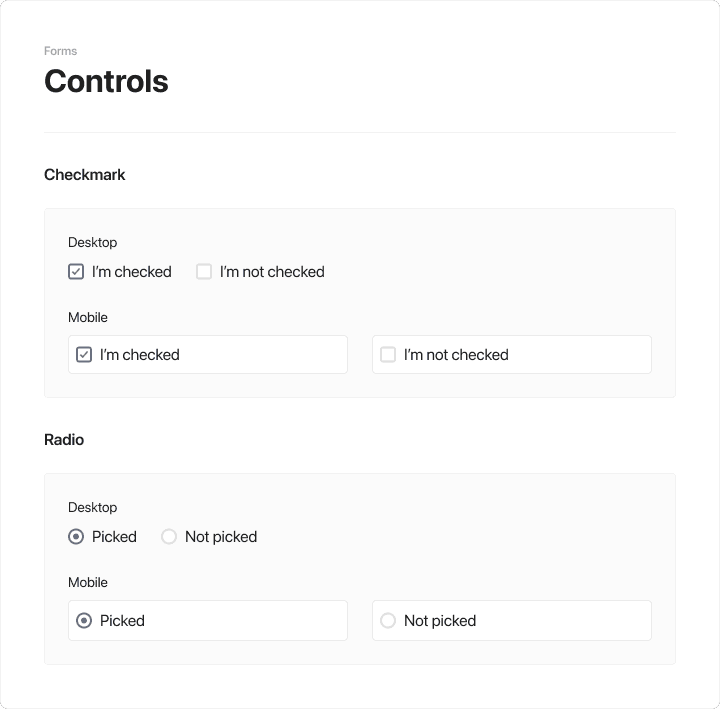The height and width of the screenshot is (709, 720).
Task: Click the Desktop "I'm not checked" label text
Action: [272, 272]
